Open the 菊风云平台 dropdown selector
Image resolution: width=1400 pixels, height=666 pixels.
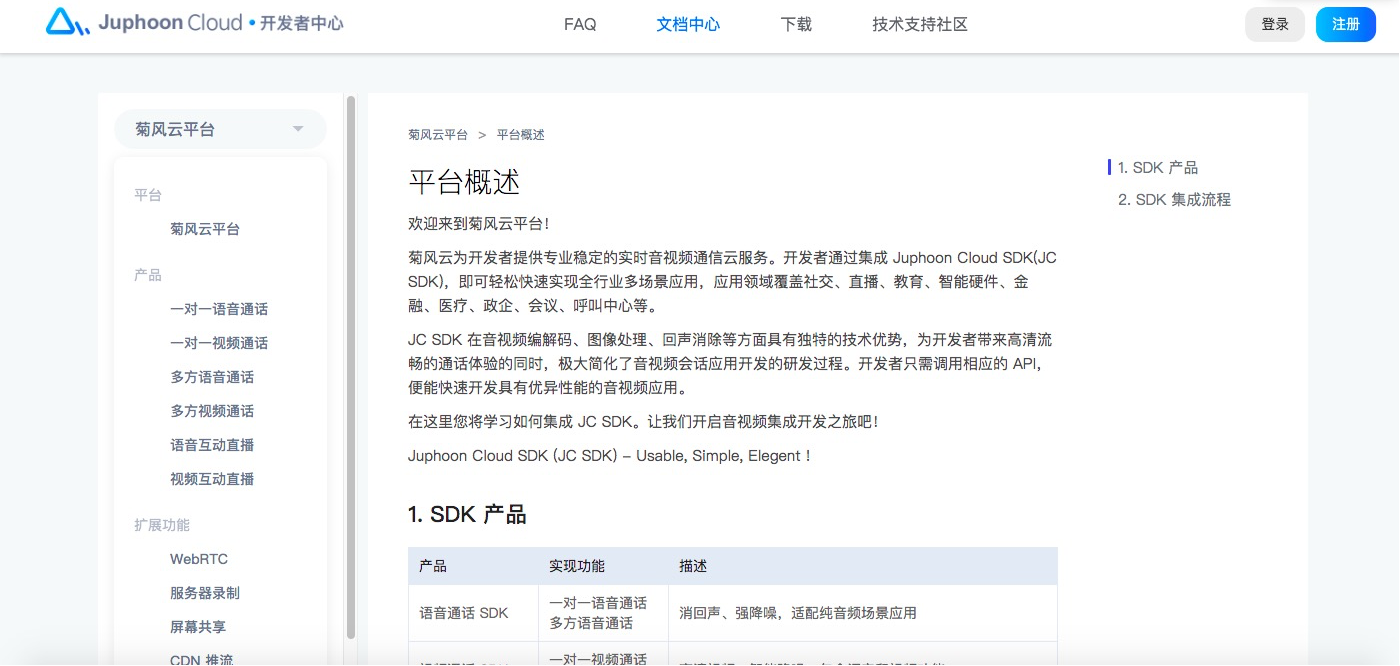point(220,129)
